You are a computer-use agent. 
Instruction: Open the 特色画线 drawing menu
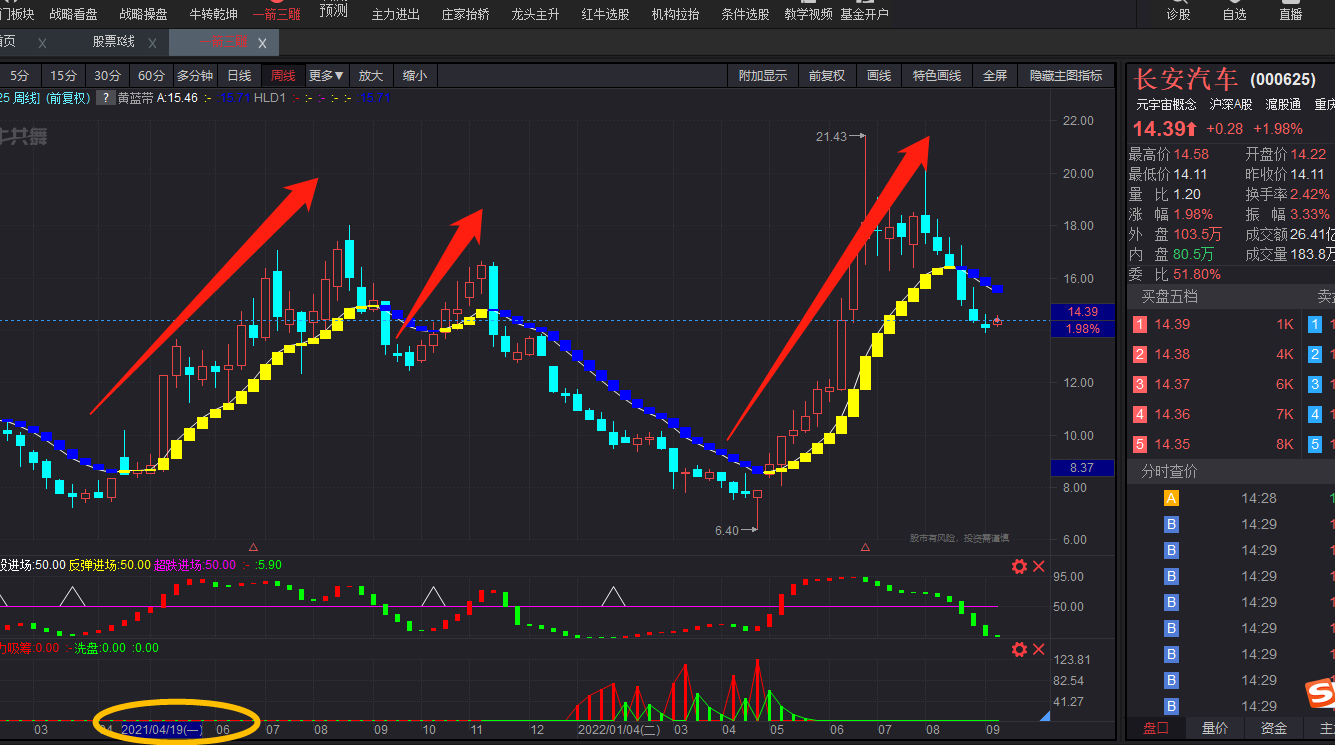[x=936, y=76]
